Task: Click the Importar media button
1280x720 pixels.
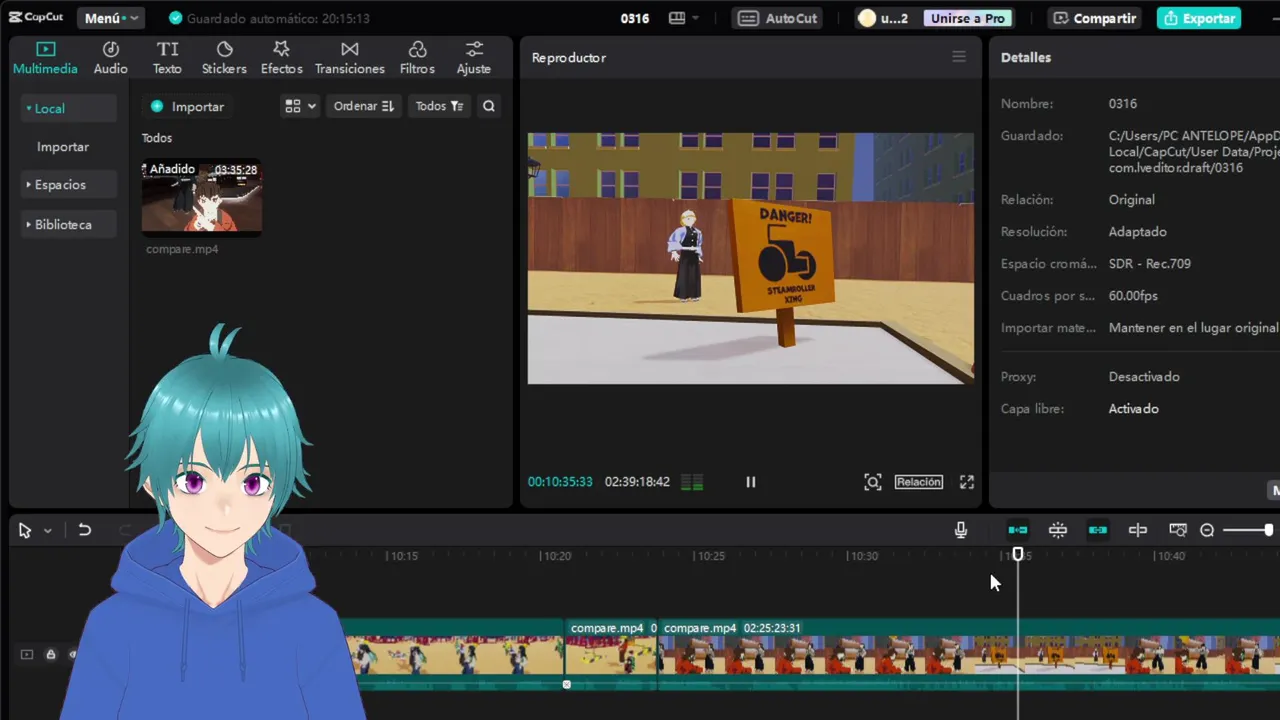Action: (x=187, y=106)
